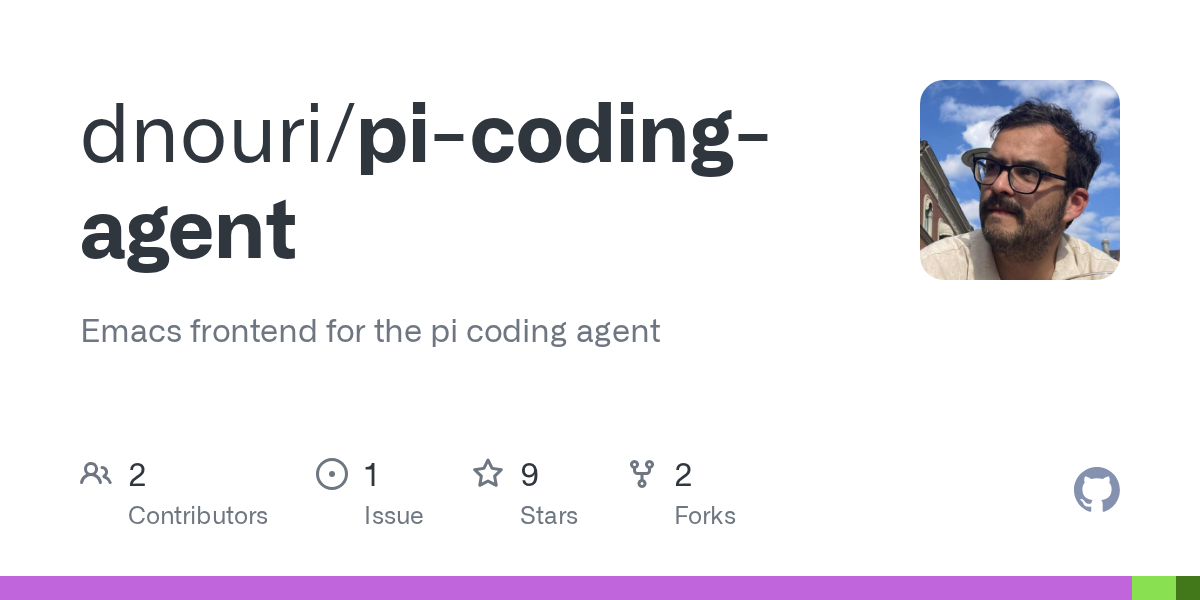Image resolution: width=1200 pixels, height=600 pixels.
Task: Open the profile avatar photo
Action: pyautogui.click(x=1019, y=180)
